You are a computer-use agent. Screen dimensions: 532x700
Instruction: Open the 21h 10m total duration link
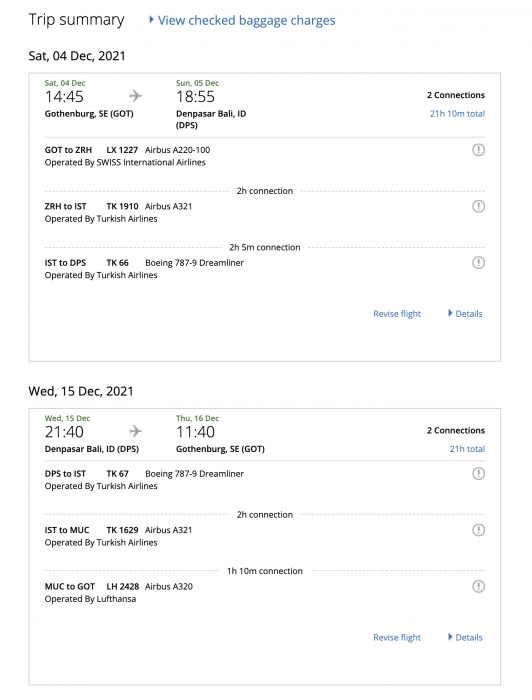(x=457, y=113)
